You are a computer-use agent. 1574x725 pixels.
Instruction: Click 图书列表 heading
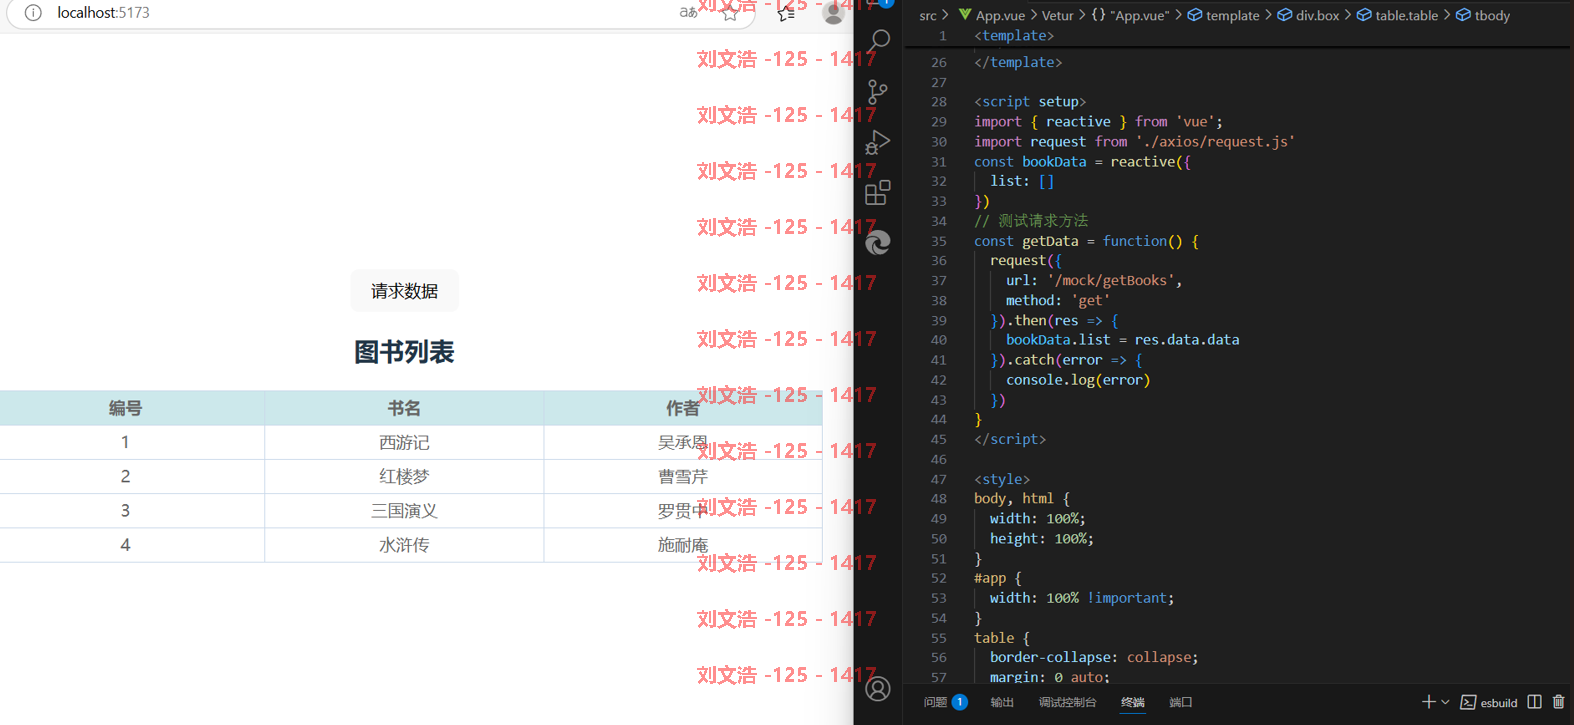point(404,352)
